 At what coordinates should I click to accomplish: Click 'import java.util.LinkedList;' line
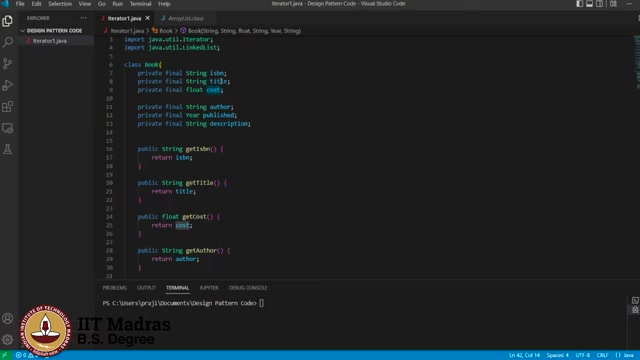[172, 47]
